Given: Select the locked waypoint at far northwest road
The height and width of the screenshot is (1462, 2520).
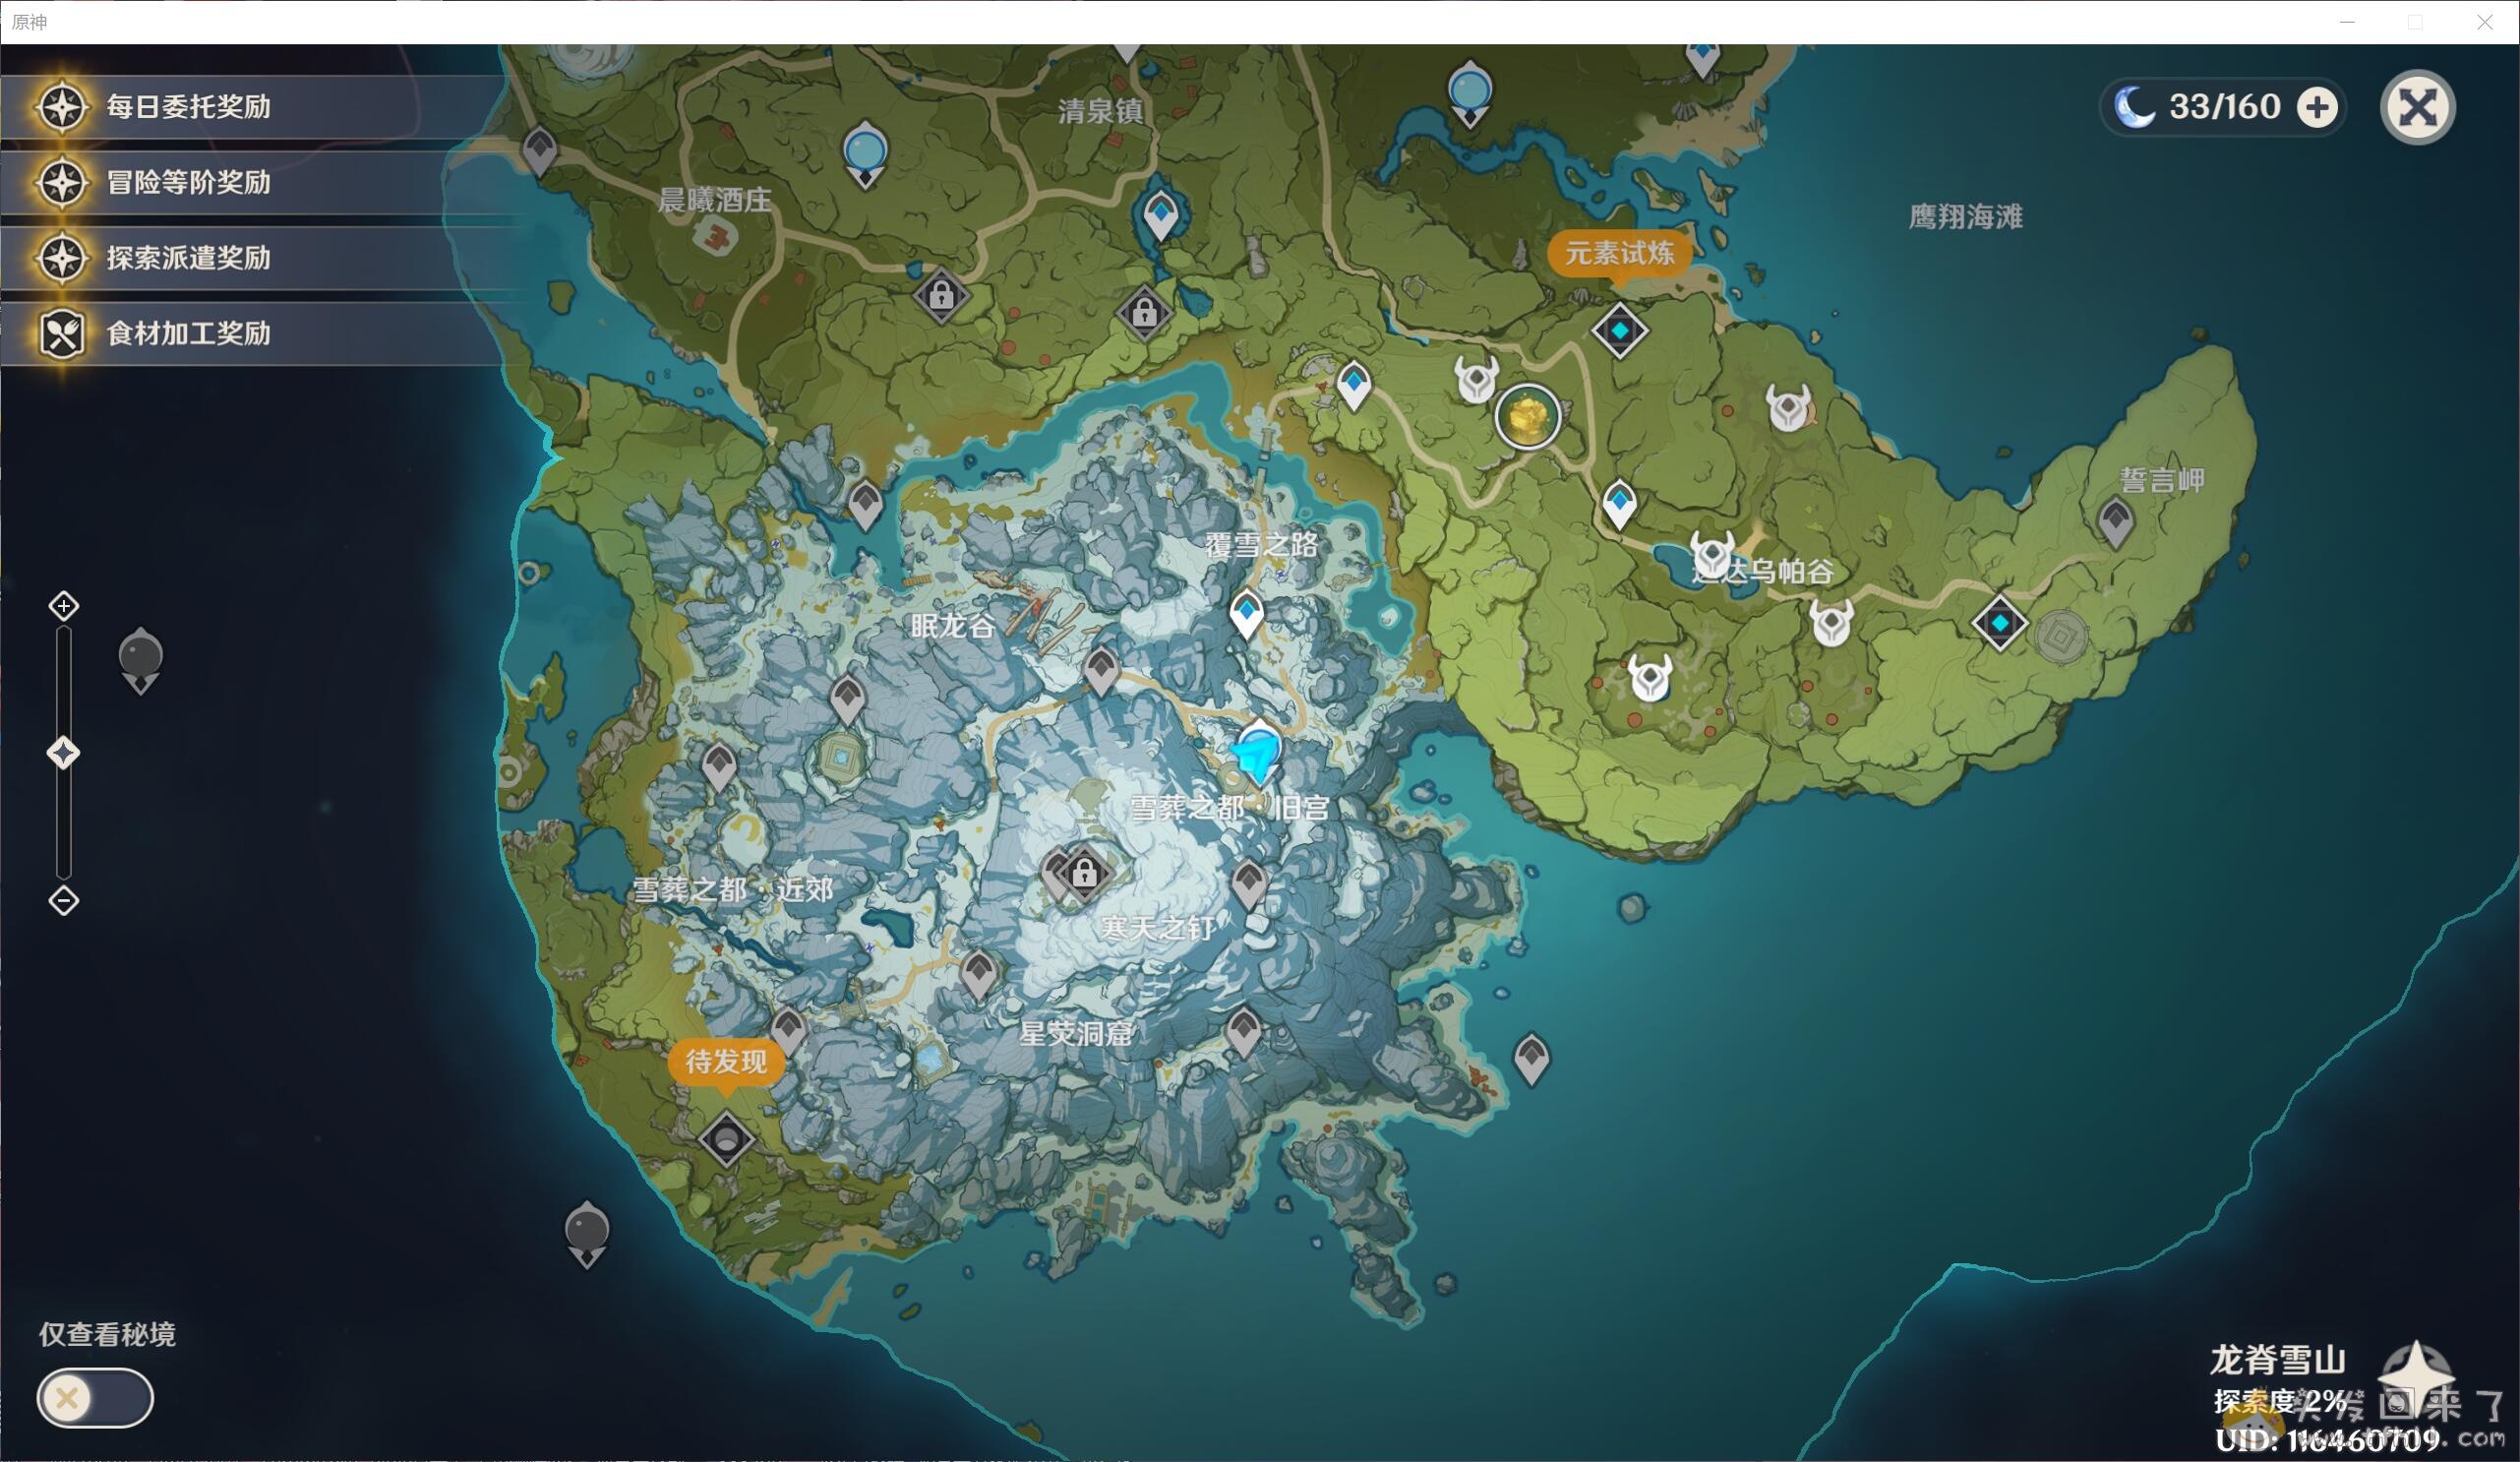Looking at the screenshot, I should (540, 152).
